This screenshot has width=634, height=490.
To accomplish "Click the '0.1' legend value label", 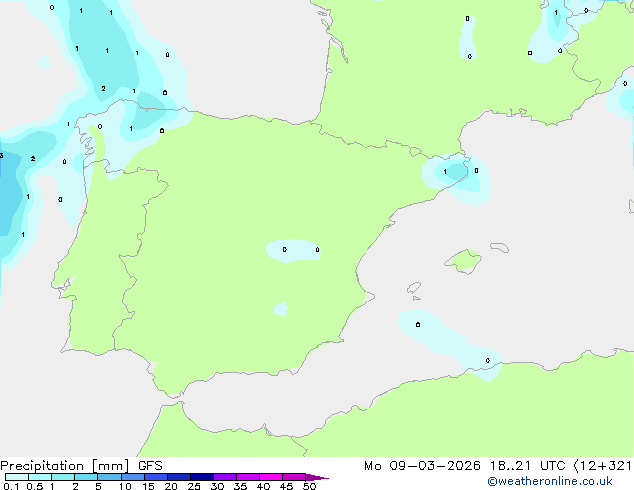I will [11, 486].
